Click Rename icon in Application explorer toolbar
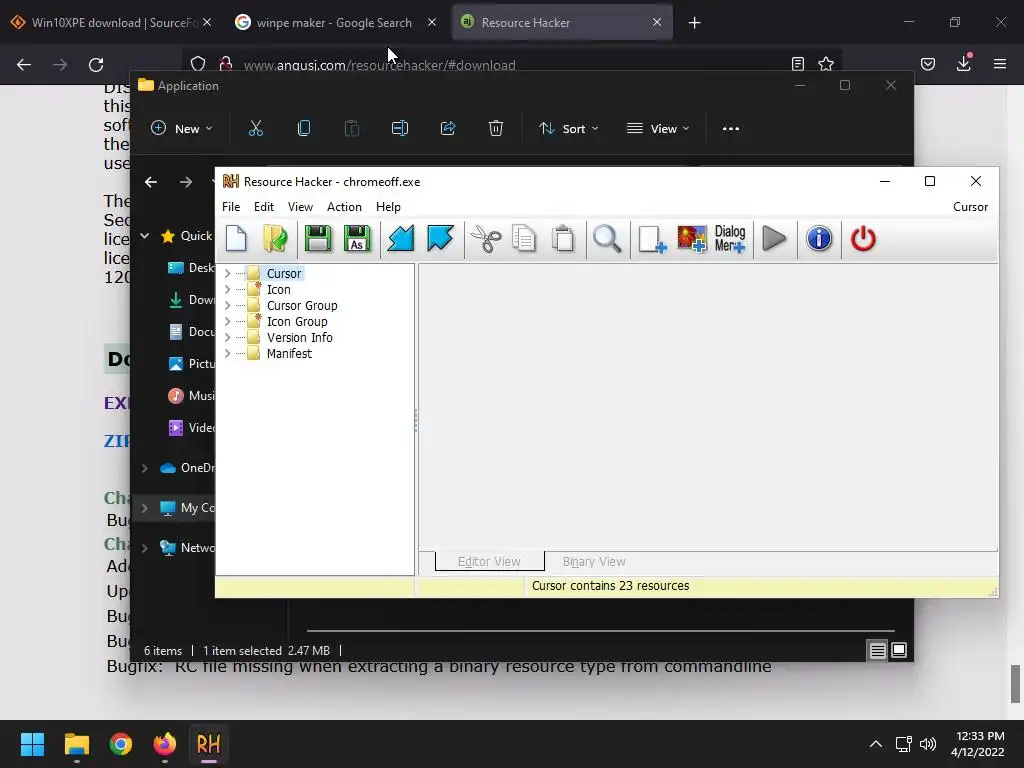The height and width of the screenshot is (768, 1024). 400,129
